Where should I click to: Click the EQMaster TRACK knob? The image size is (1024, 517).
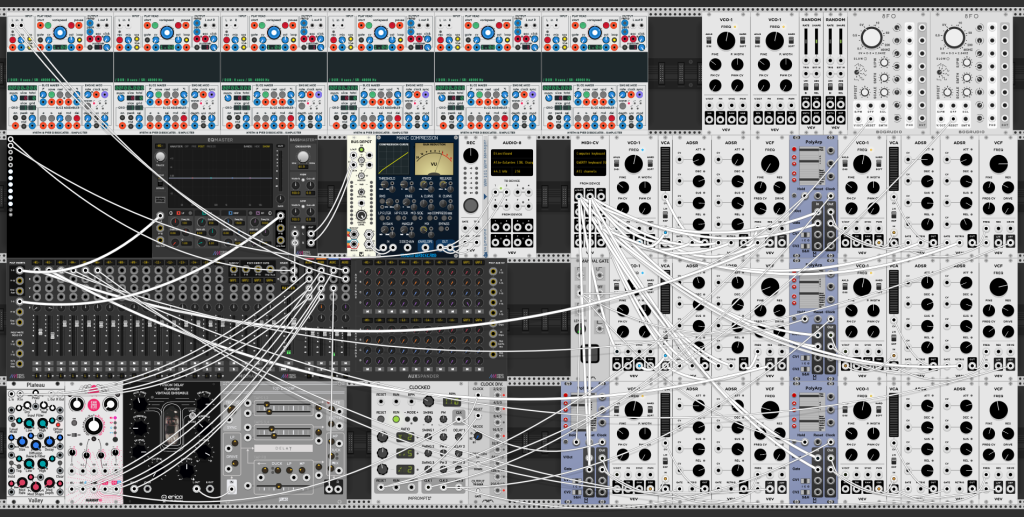160,157
